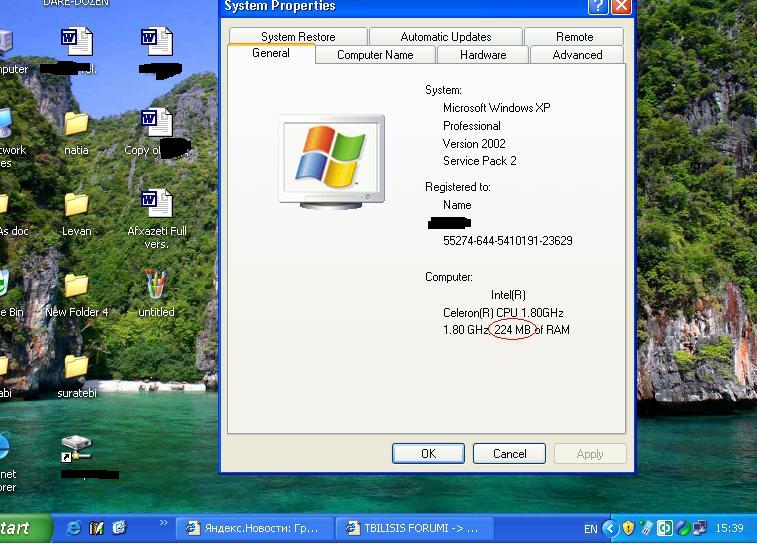This screenshot has width=757, height=544.
Task: Click the EN language indicator
Action: click(x=590, y=529)
